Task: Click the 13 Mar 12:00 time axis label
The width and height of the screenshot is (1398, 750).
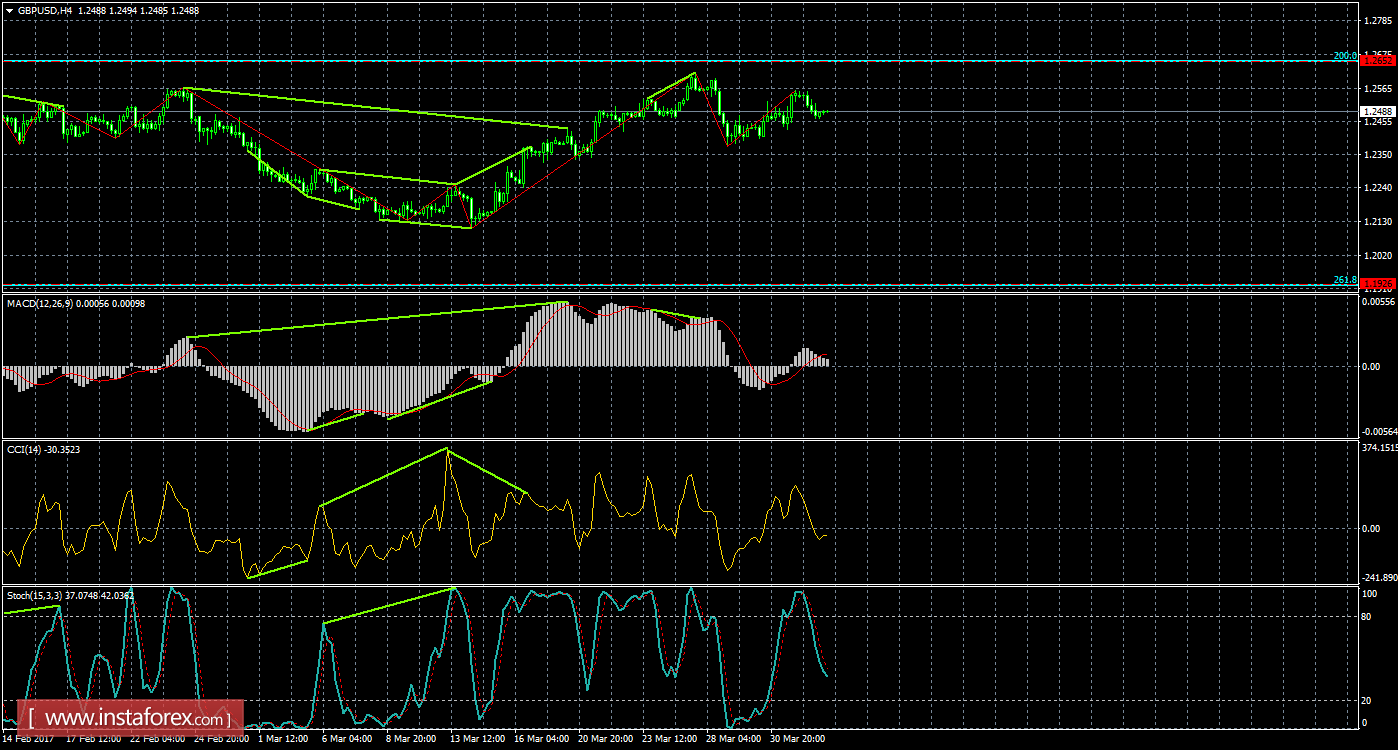Action: tap(475, 739)
